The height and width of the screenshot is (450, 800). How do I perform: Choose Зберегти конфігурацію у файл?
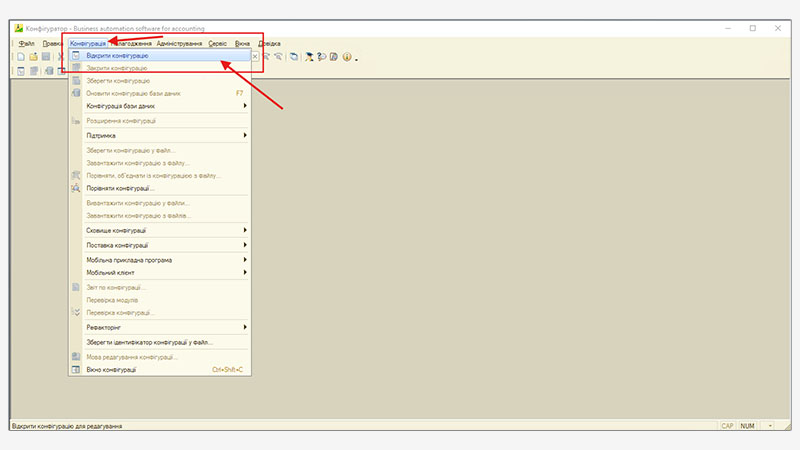pyautogui.click(x=138, y=150)
